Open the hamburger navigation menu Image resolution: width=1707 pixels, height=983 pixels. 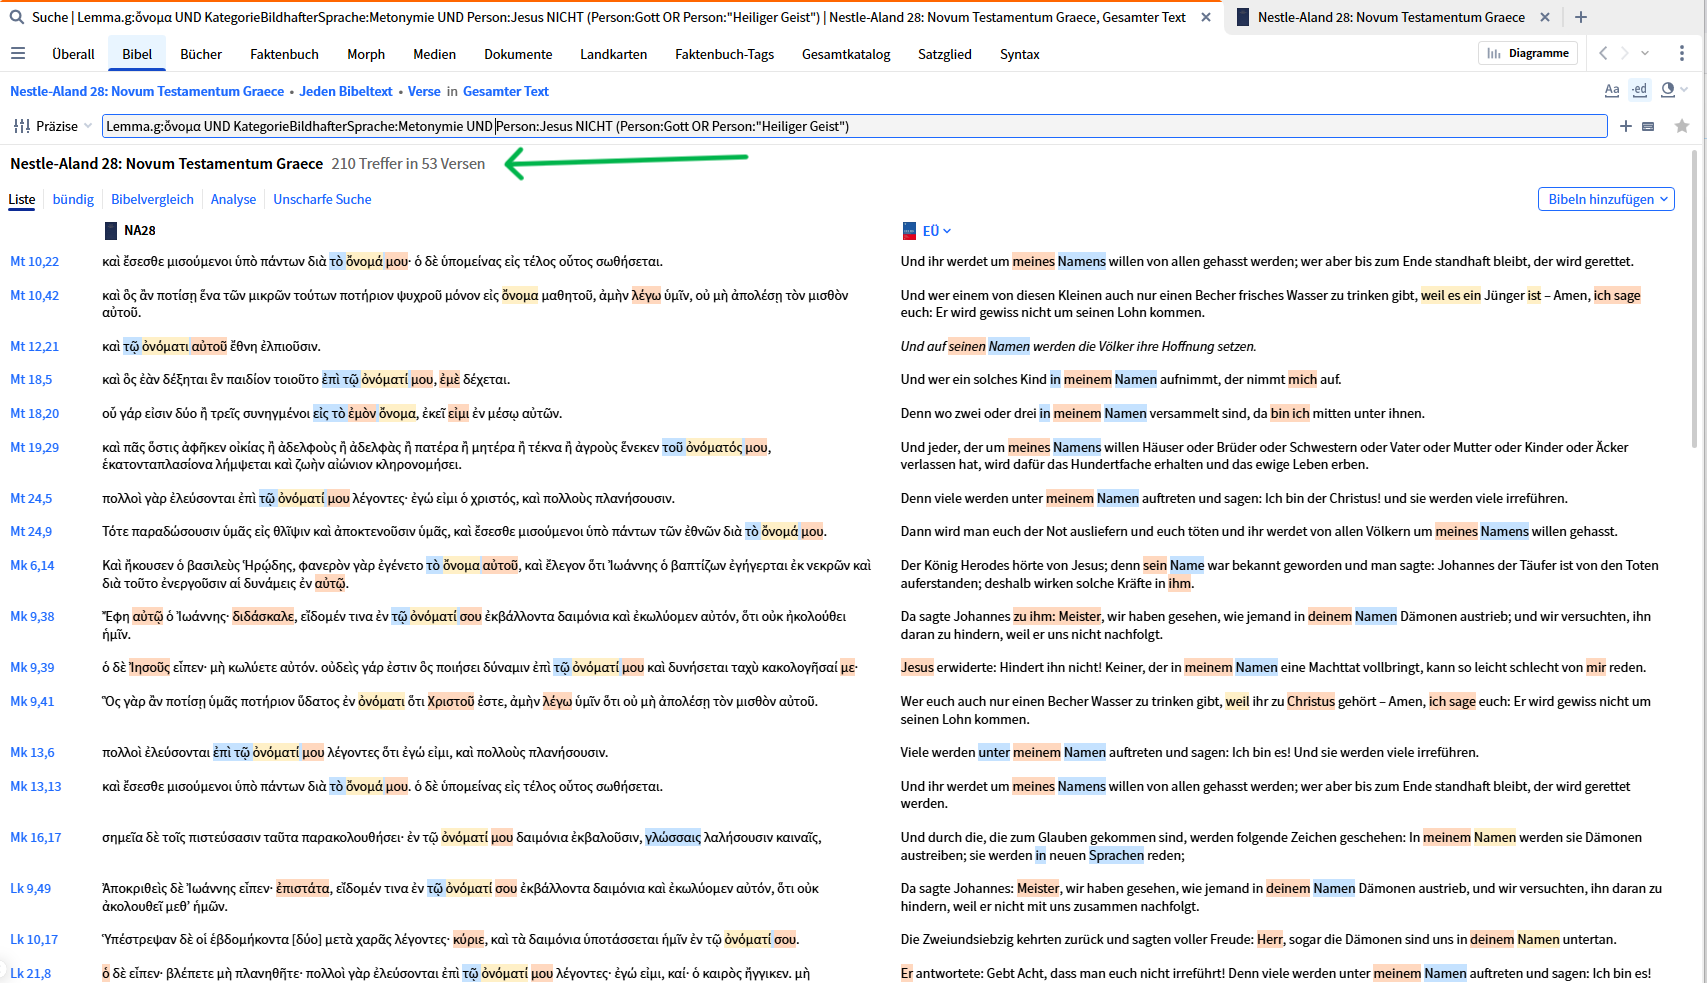tap(18, 53)
